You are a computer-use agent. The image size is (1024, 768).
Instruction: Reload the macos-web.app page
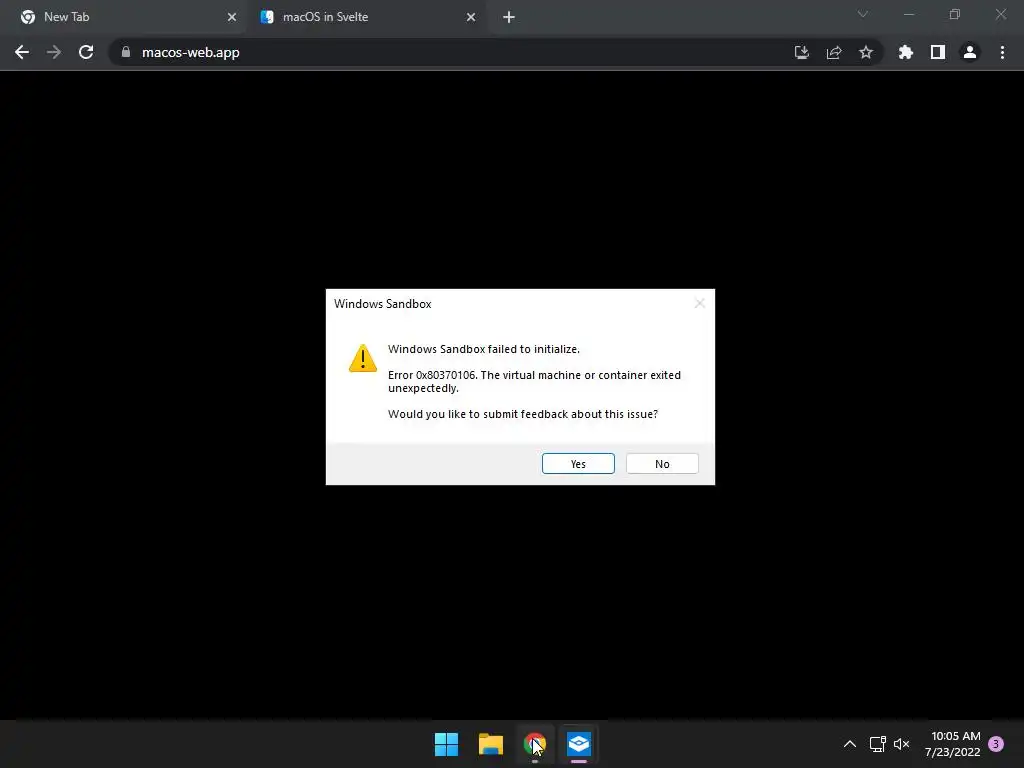point(86,52)
